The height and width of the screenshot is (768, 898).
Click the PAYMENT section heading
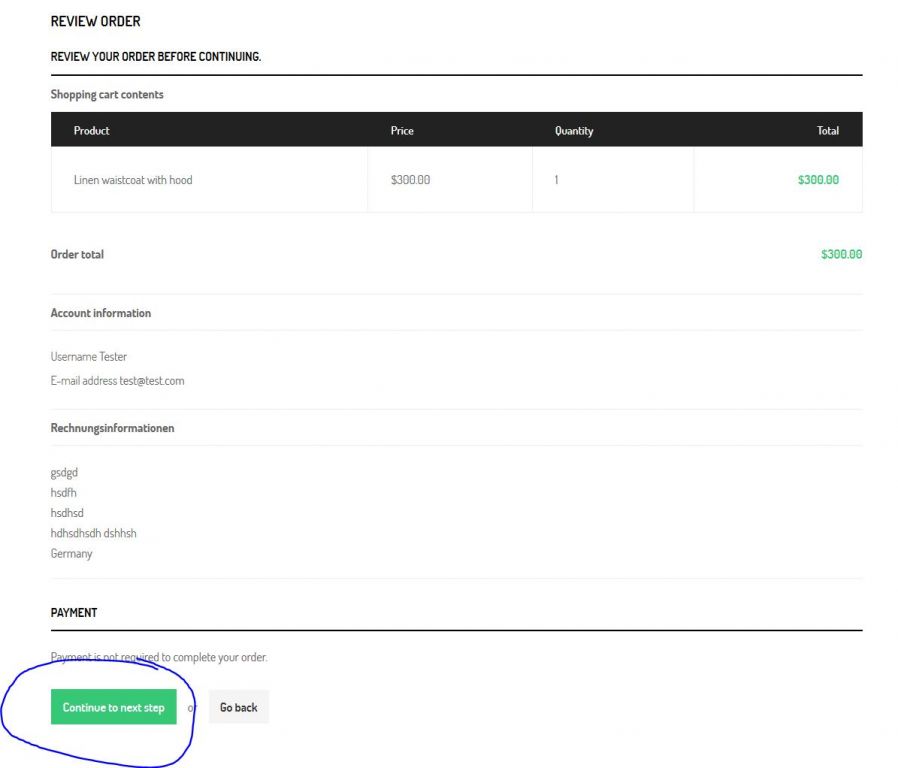point(74,612)
